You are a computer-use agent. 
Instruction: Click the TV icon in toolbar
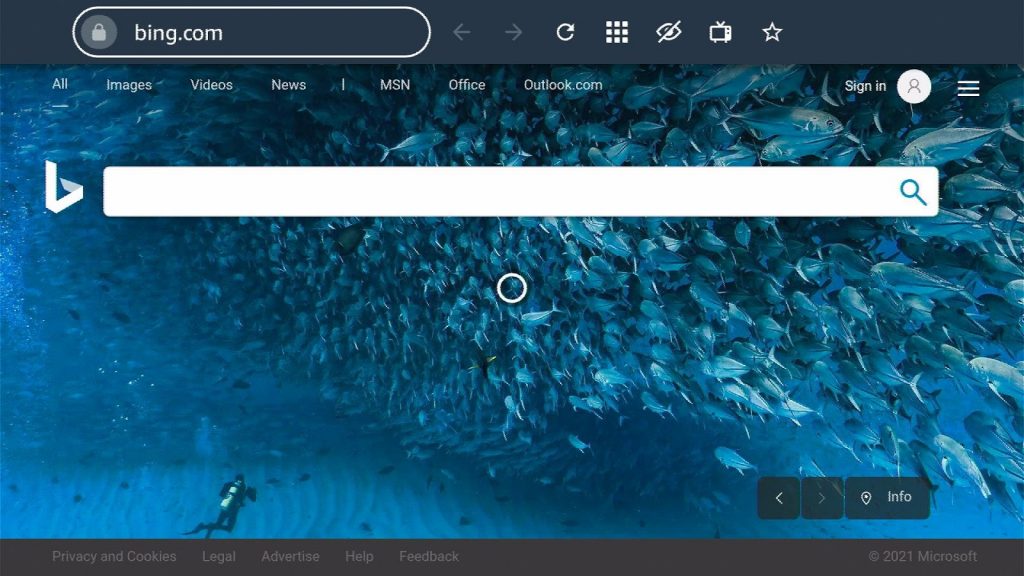click(720, 32)
